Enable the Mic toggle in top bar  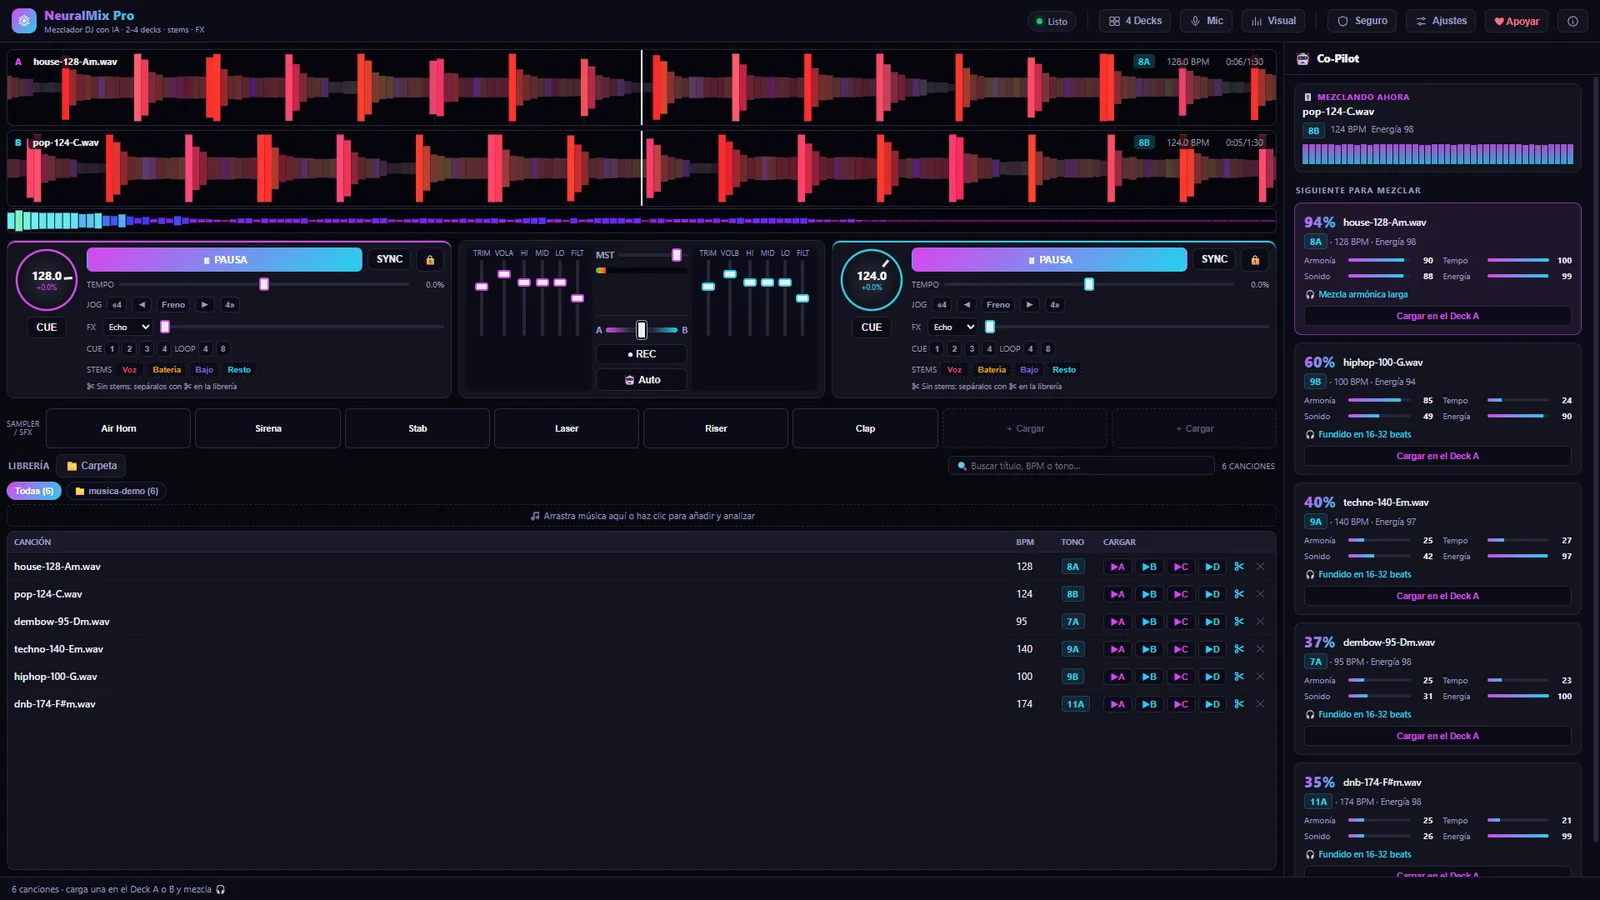click(1207, 21)
